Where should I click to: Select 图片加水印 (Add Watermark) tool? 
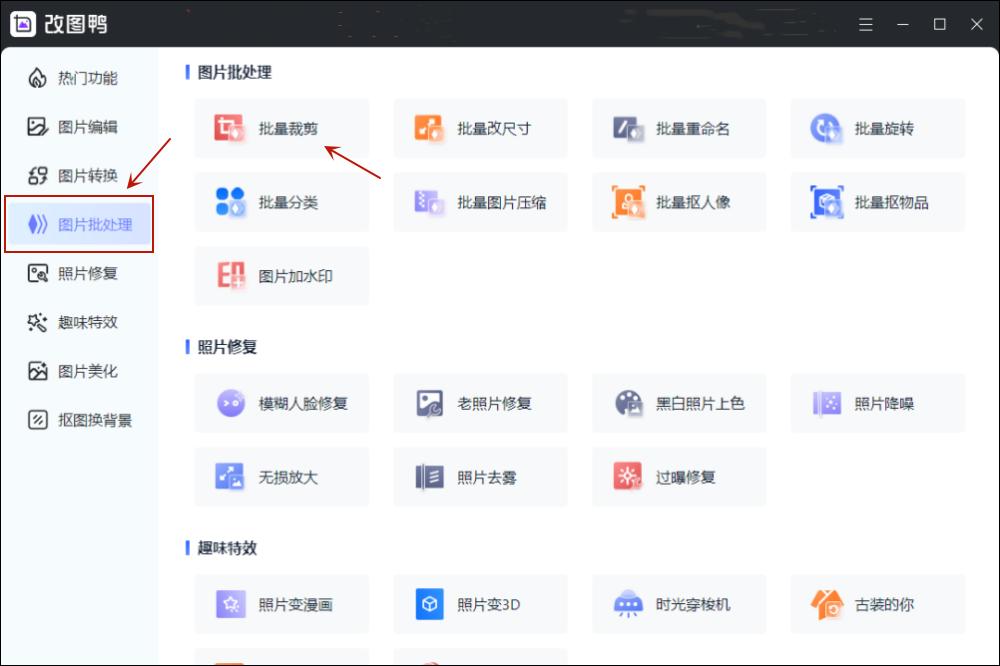(x=281, y=276)
